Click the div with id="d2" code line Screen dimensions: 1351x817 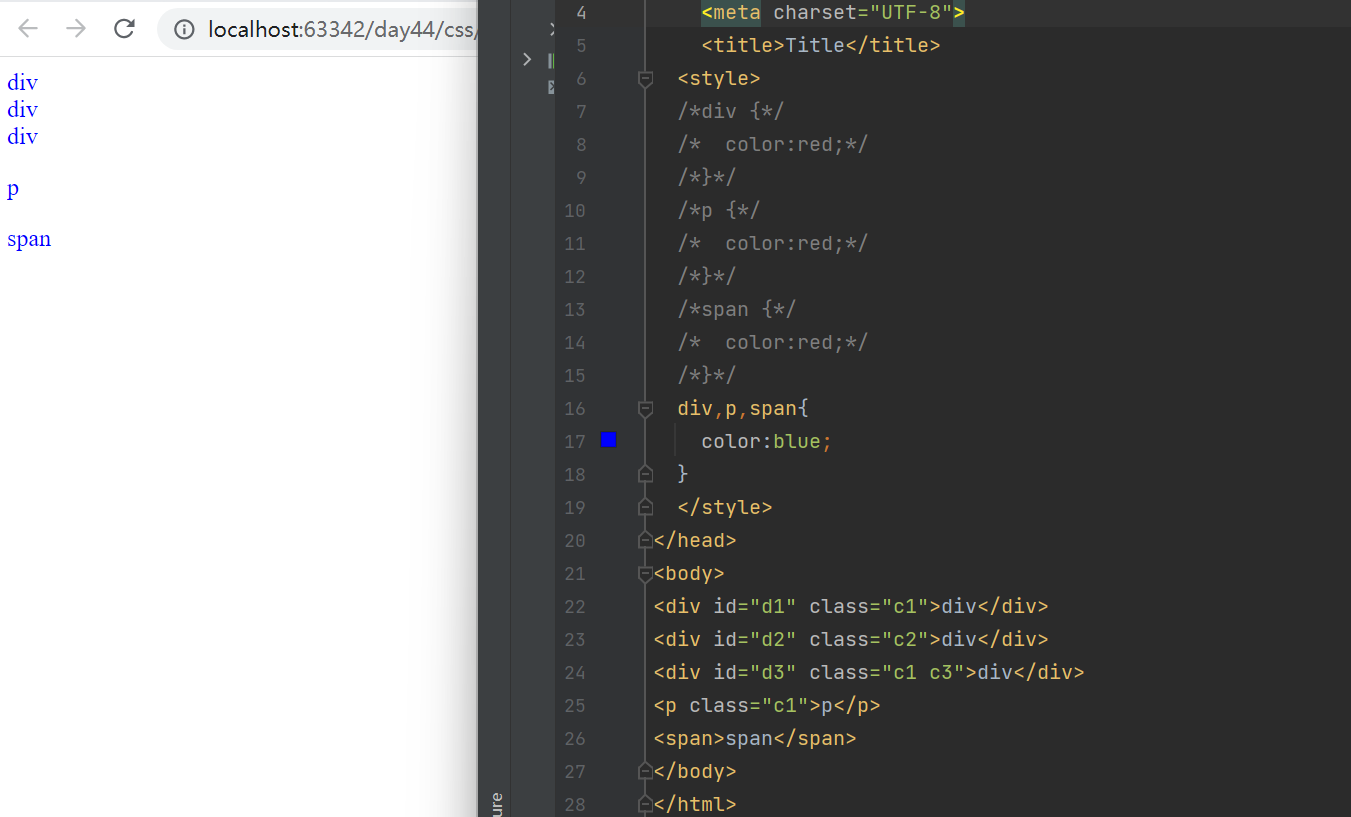[851, 639]
